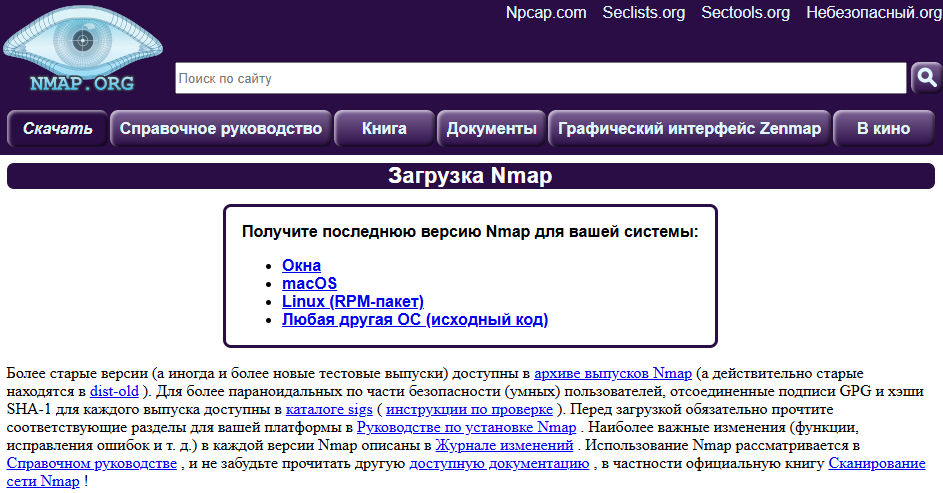Open the Документы menu tab
Screen dimensions: 943x493
(x=491, y=128)
